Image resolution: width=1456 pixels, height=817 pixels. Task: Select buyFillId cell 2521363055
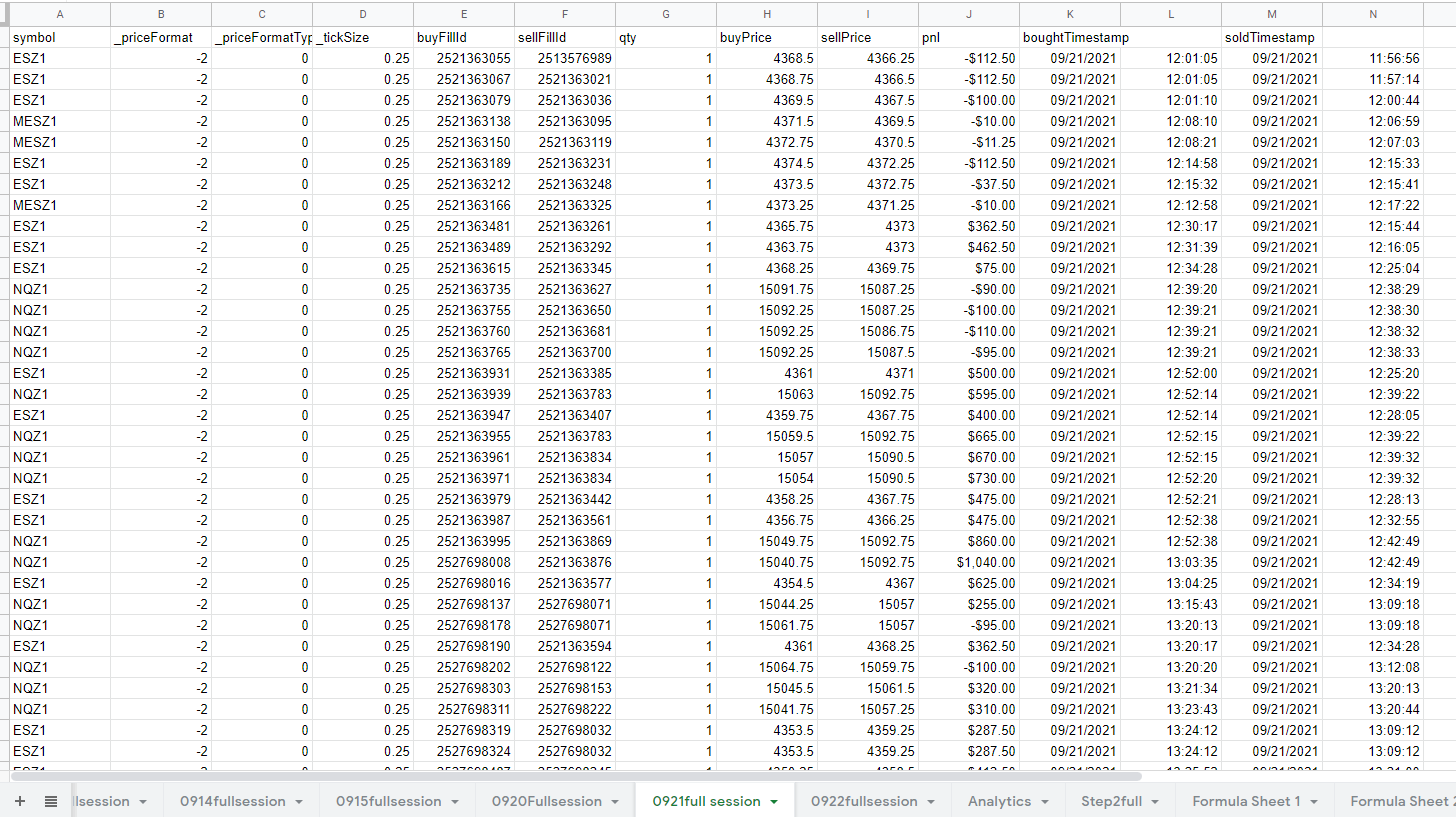pos(464,58)
